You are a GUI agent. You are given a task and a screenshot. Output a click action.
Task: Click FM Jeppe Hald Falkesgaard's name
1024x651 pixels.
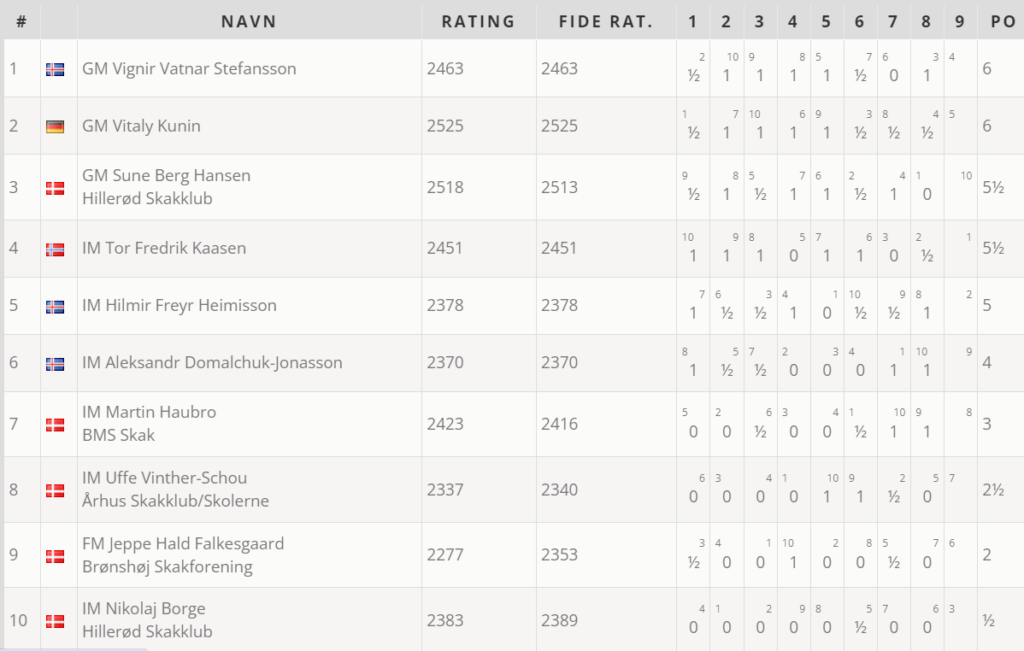click(183, 544)
